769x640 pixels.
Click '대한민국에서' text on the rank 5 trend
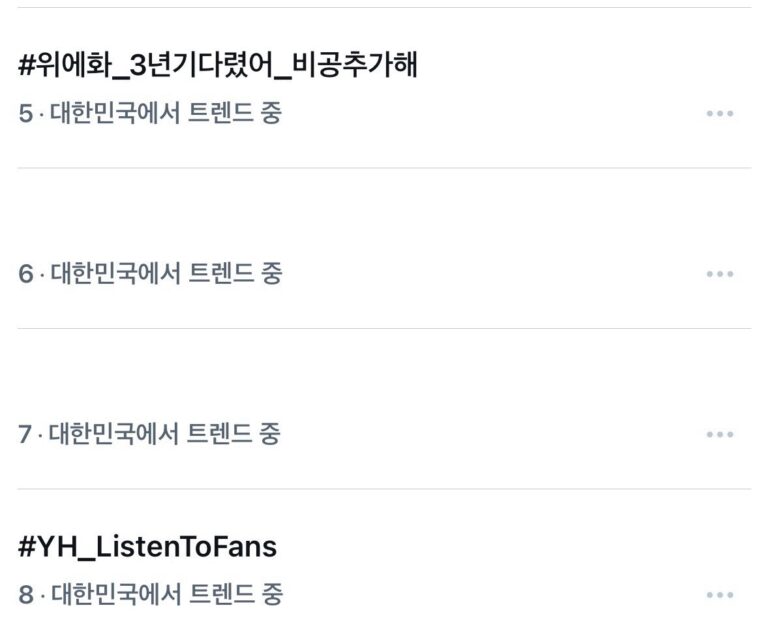tap(115, 114)
